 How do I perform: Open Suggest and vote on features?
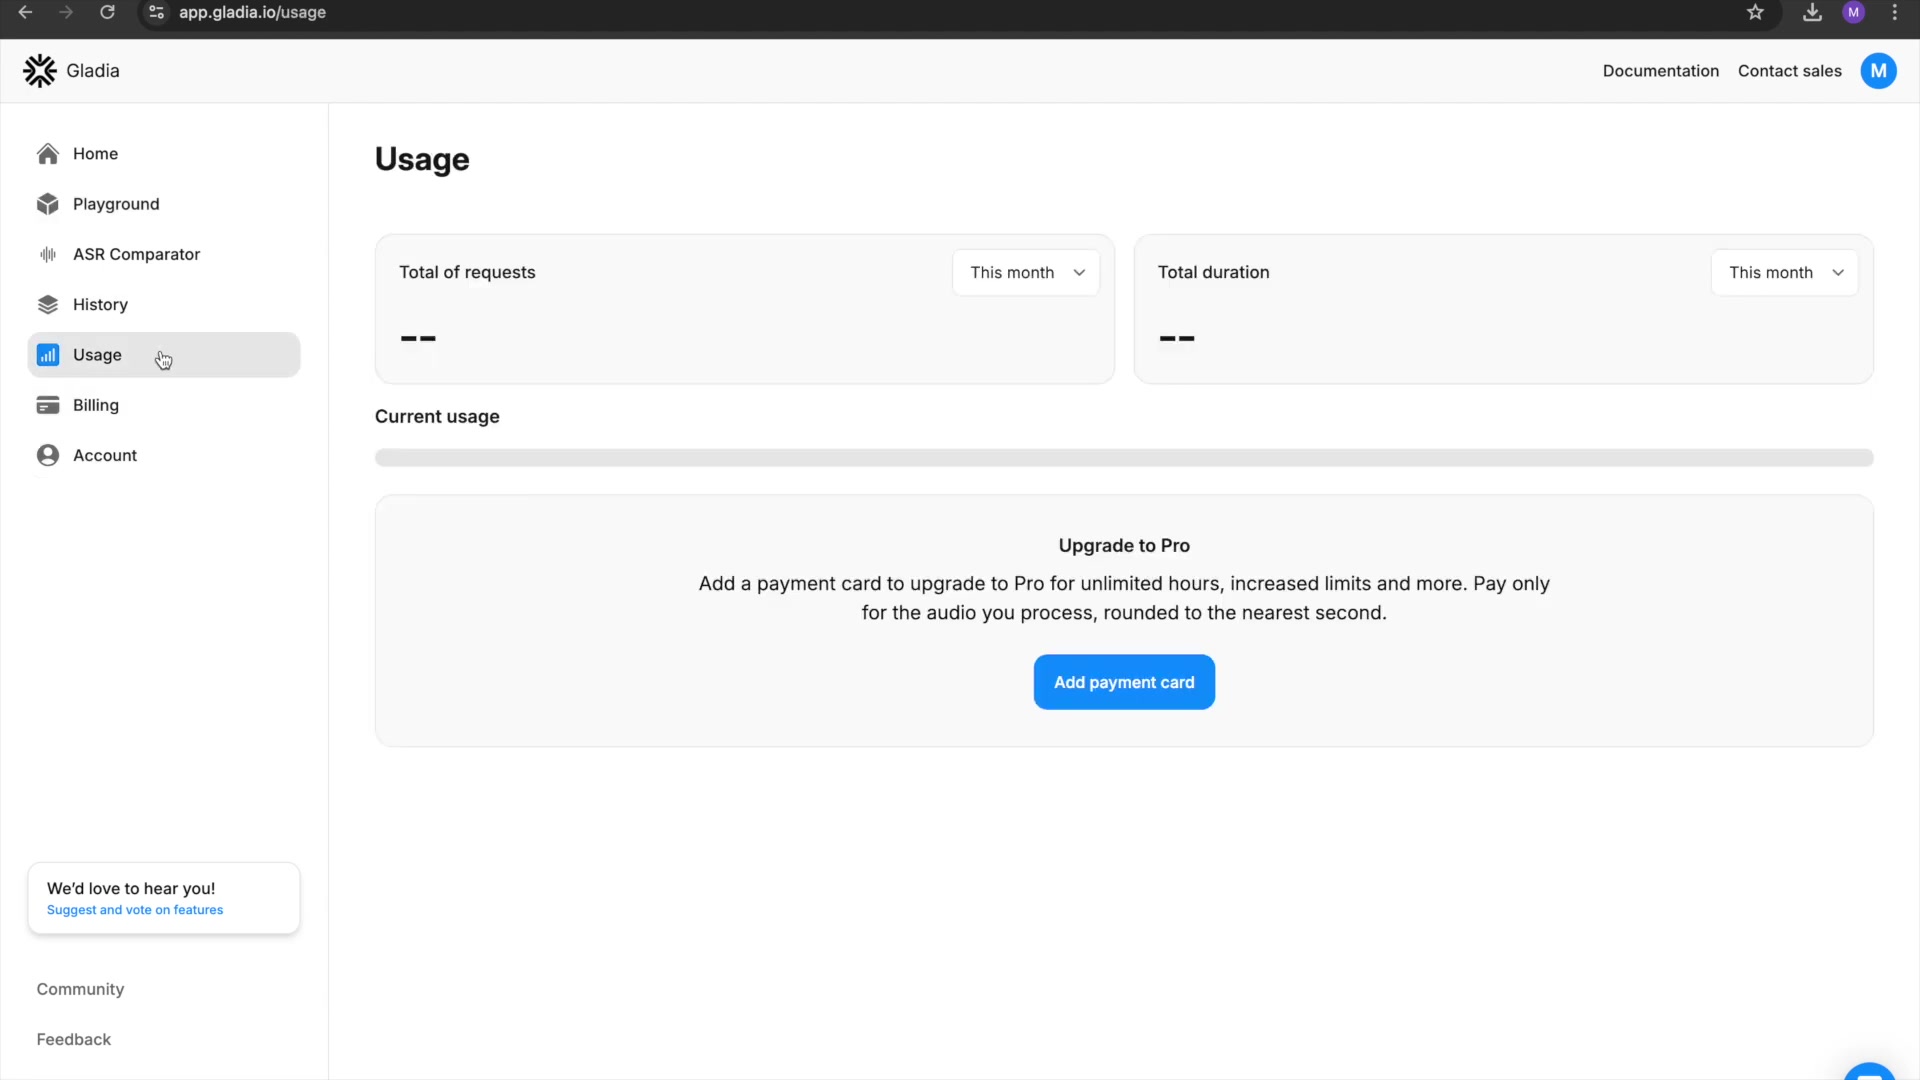[x=133, y=910]
